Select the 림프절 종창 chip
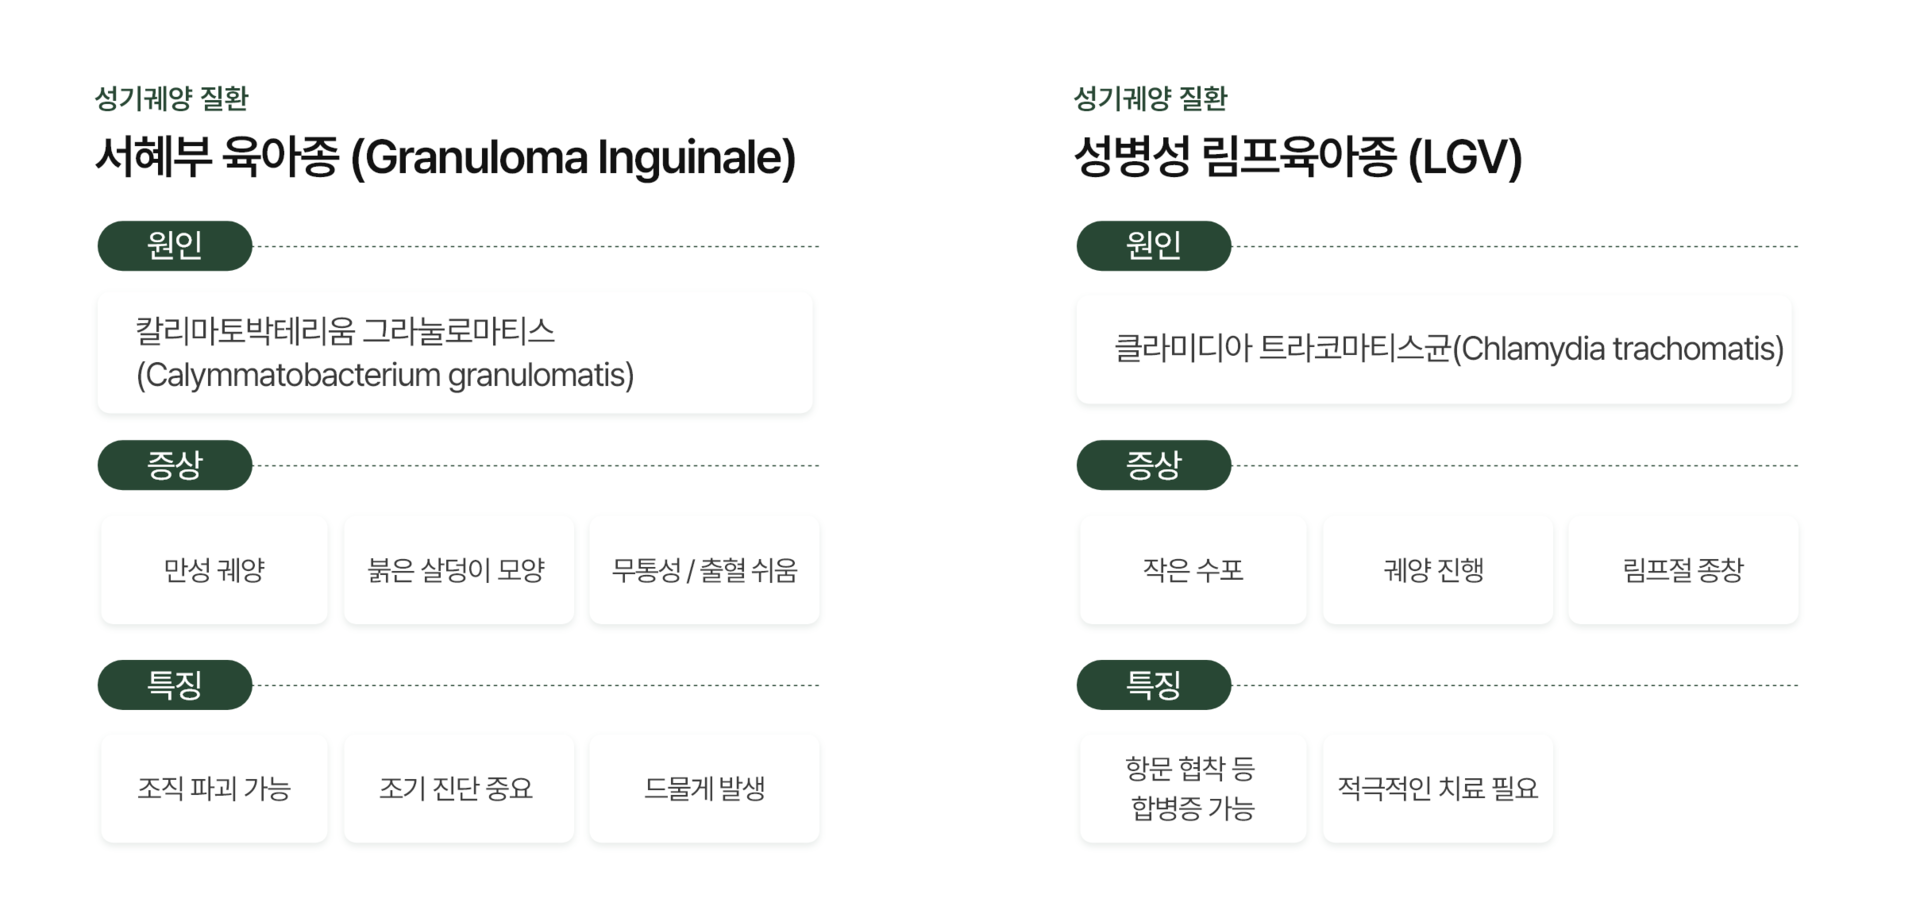The width and height of the screenshot is (1920, 922). 1683,570
